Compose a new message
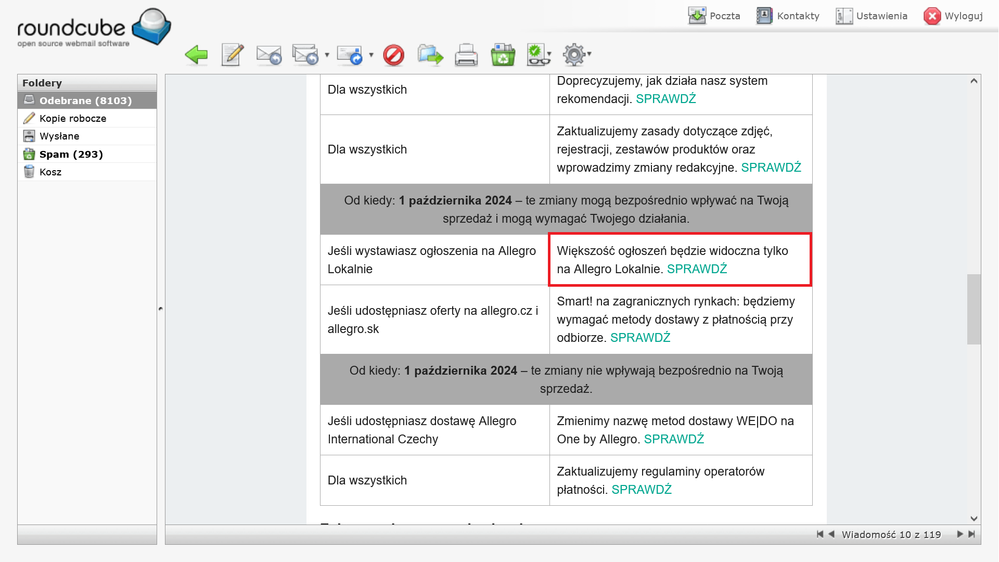 [x=233, y=55]
